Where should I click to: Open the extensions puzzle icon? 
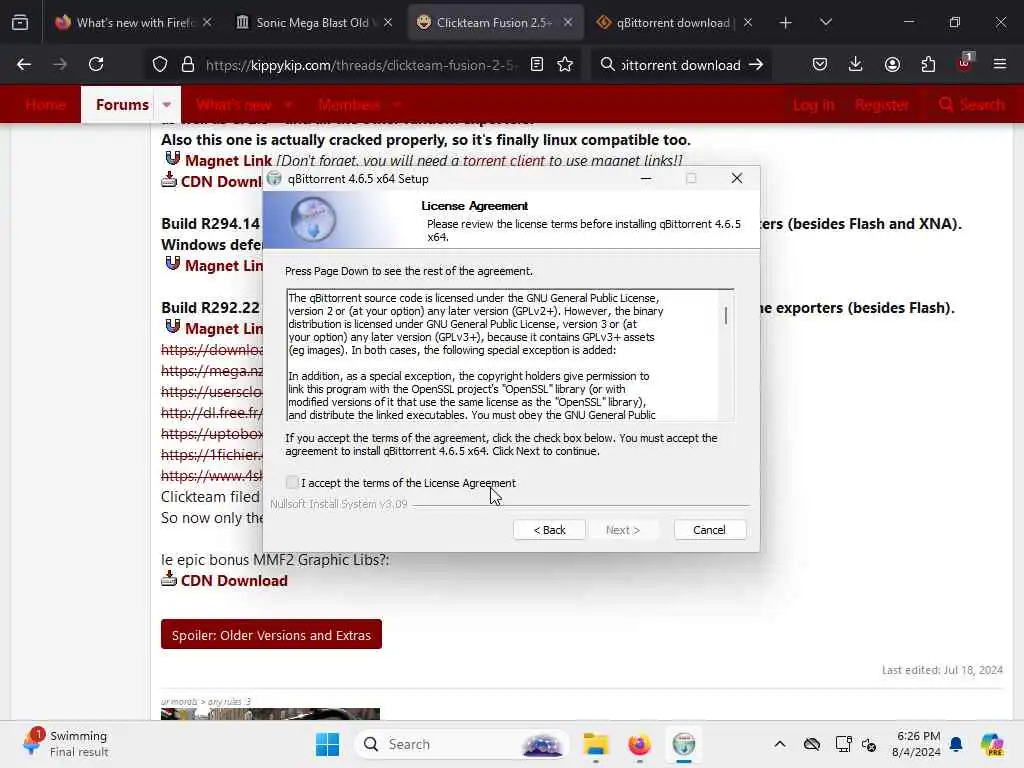[x=928, y=64]
